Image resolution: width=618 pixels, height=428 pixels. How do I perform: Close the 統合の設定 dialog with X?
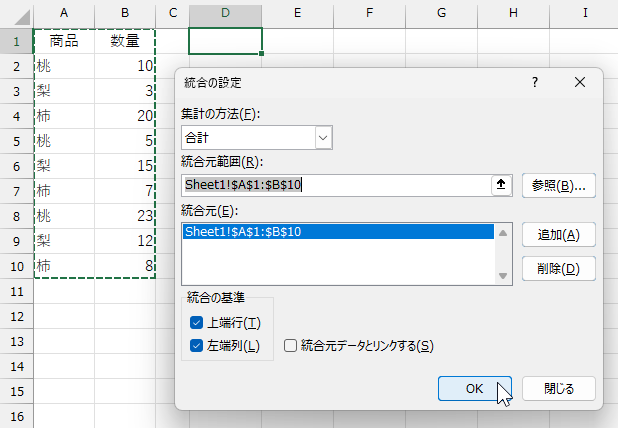tap(580, 82)
